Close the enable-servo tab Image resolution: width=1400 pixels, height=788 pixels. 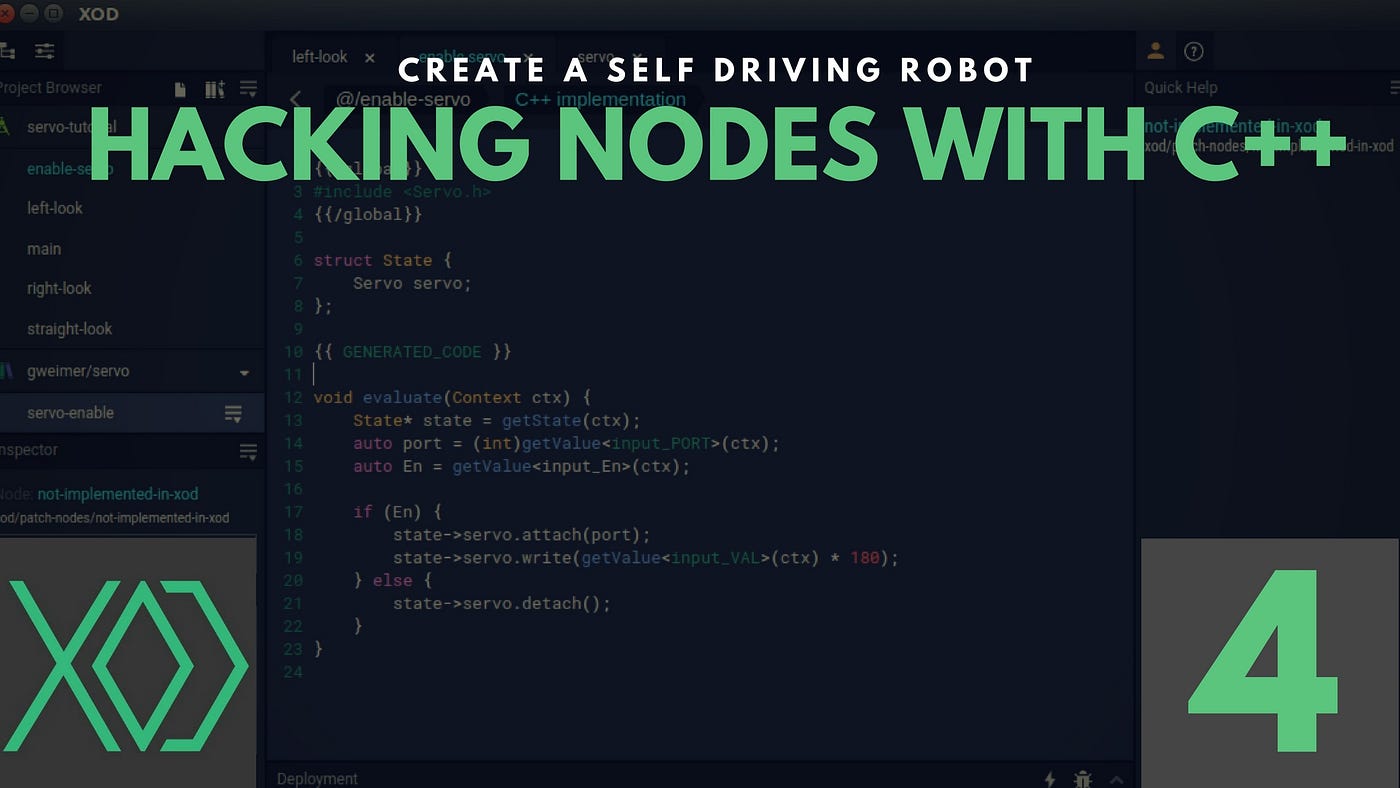click(x=528, y=57)
